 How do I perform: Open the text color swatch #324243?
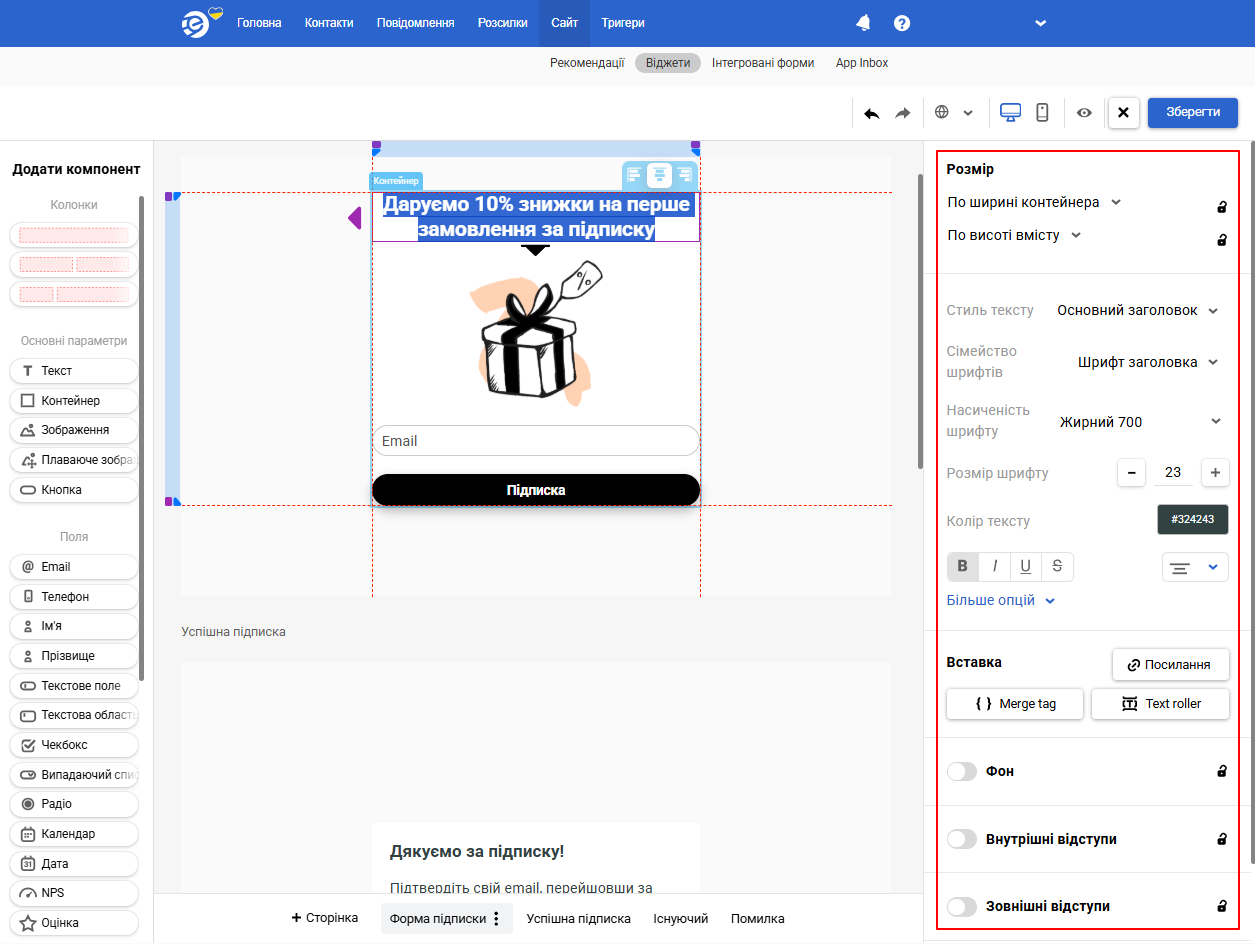tap(1192, 520)
